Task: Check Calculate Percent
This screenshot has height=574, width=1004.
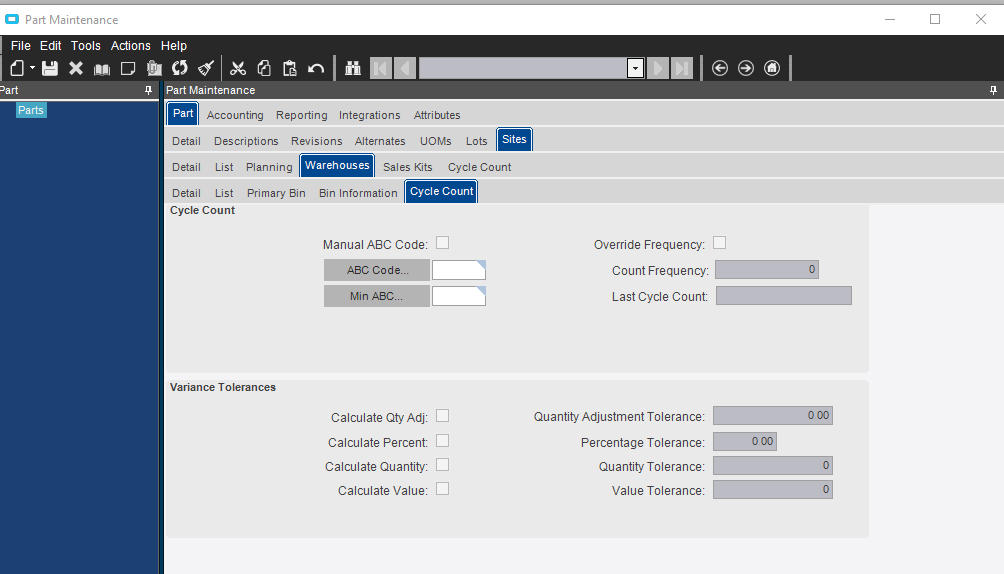Action: pyautogui.click(x=442, y=441)
